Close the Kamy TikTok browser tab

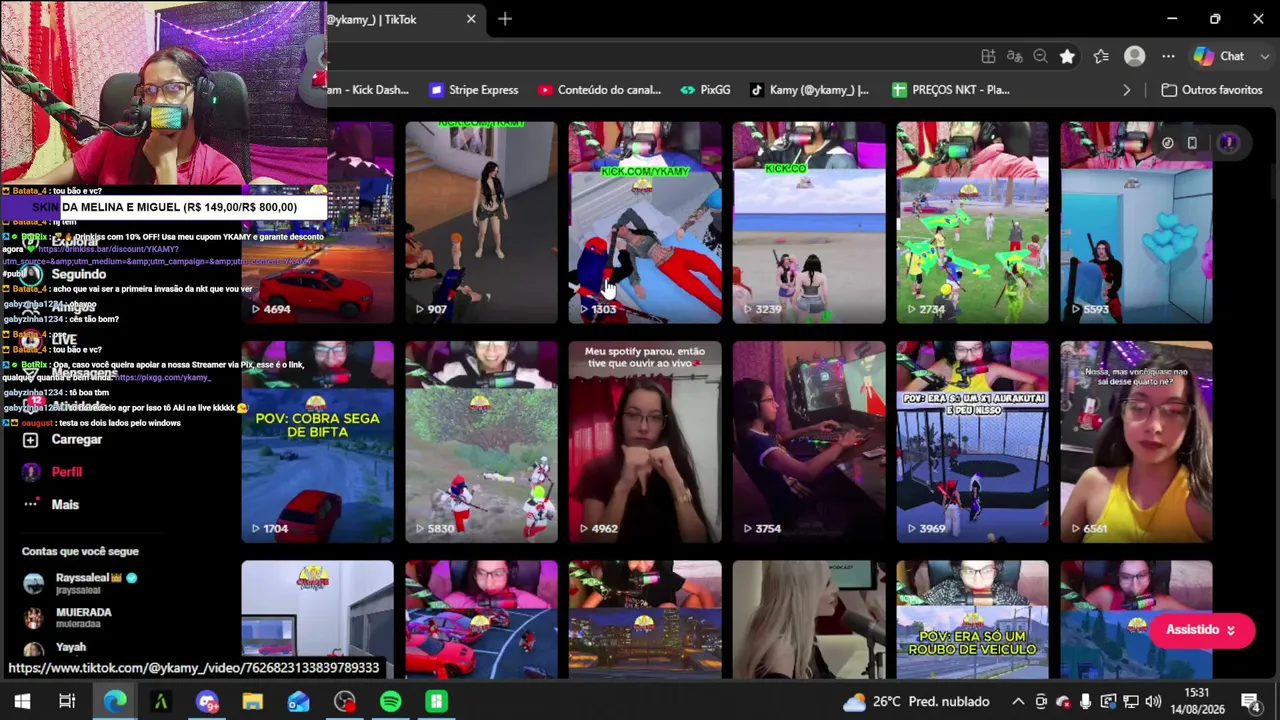pyautogui.click(x=471, y=19)
